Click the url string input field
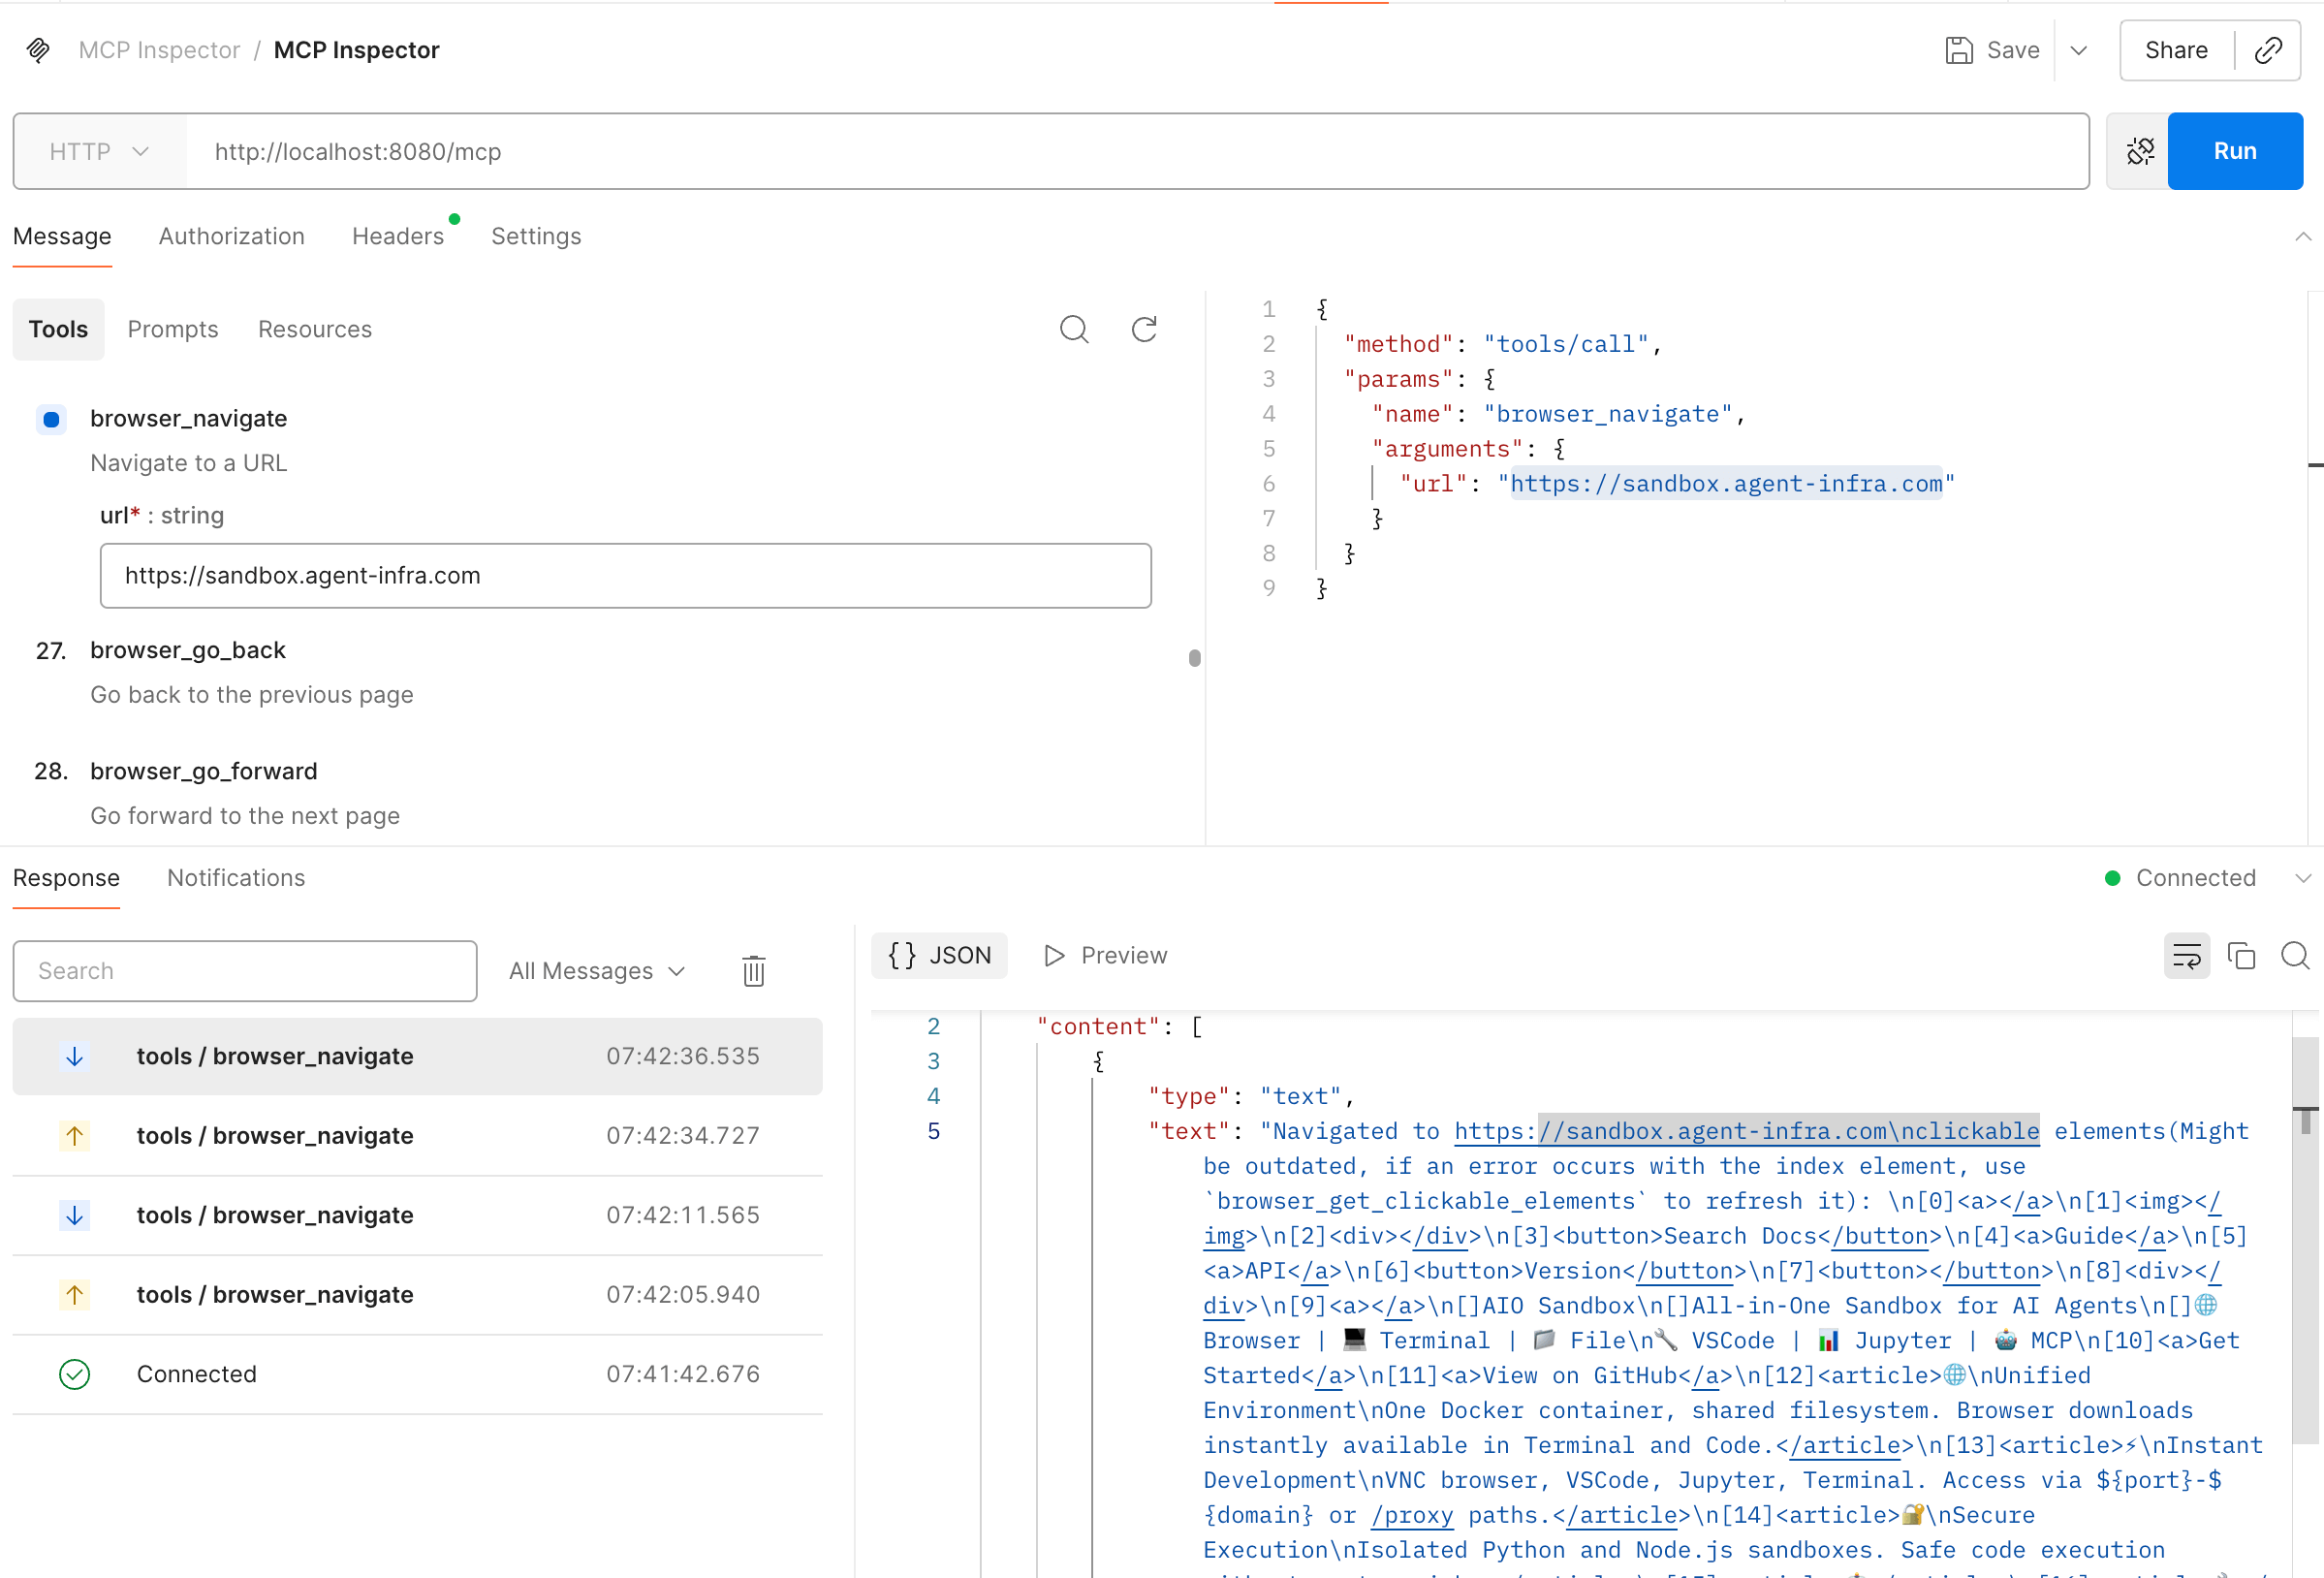This screenshot has height=1578, width=2324. [625, 576]
